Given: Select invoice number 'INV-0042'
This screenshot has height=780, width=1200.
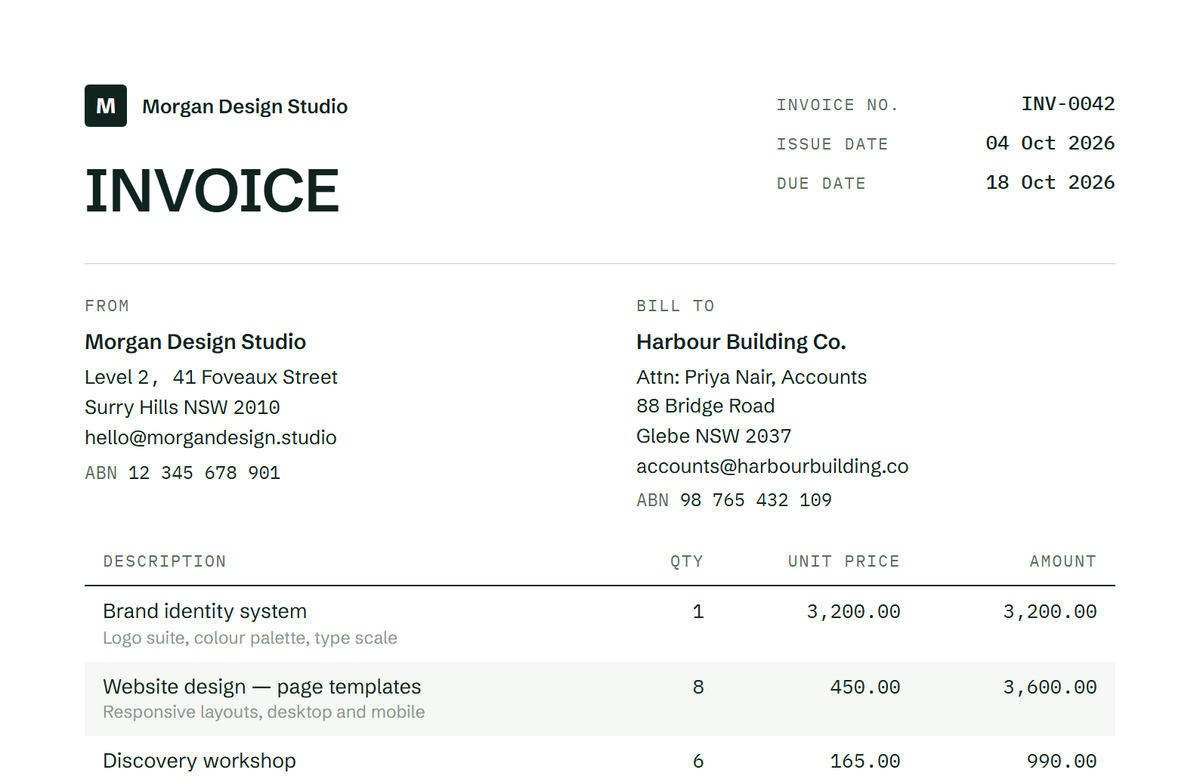Looking at the screenshot, I should click(x=1068, y=104).
